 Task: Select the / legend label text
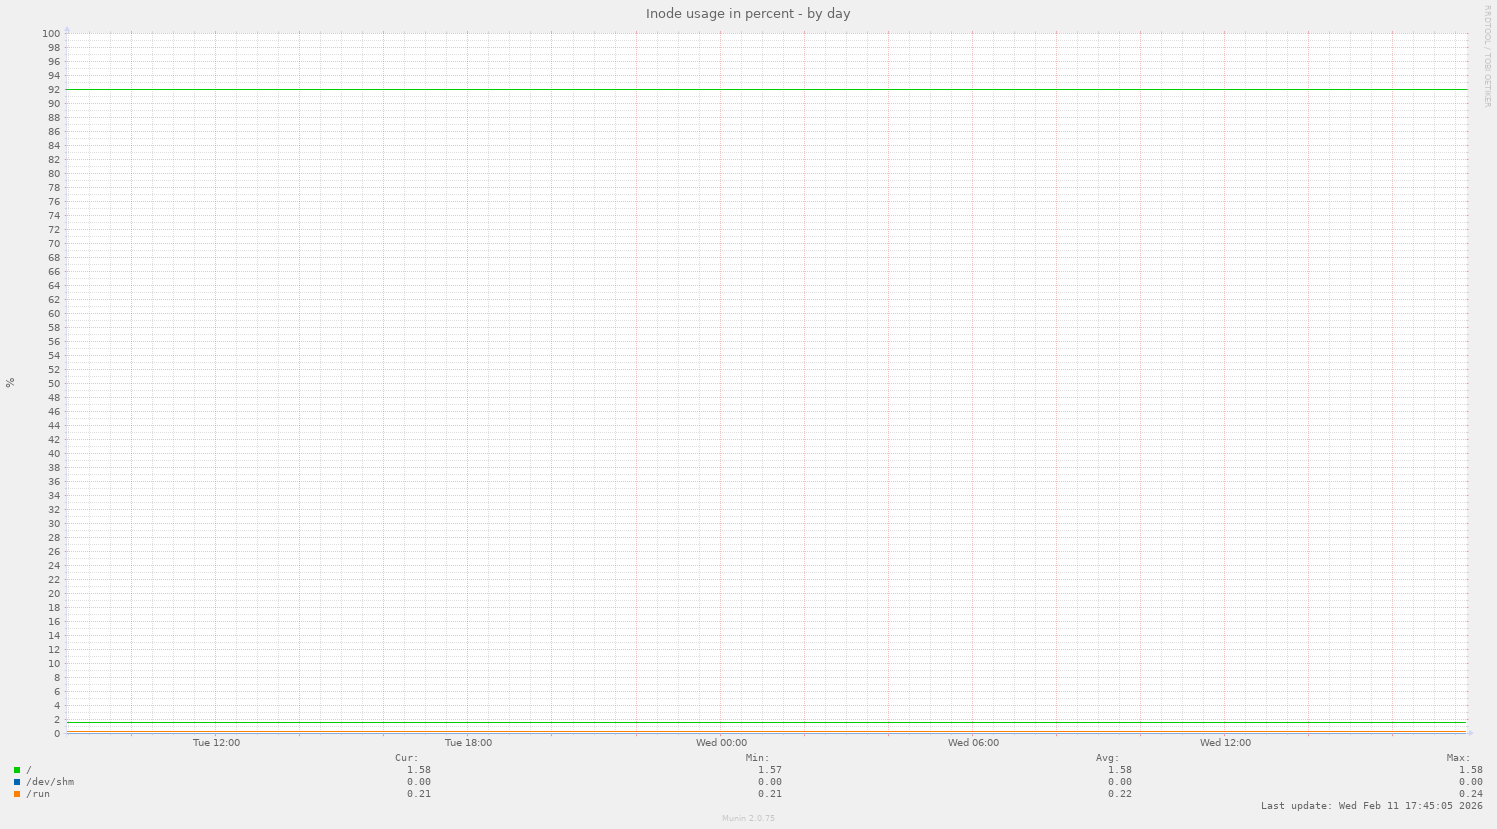30,770
